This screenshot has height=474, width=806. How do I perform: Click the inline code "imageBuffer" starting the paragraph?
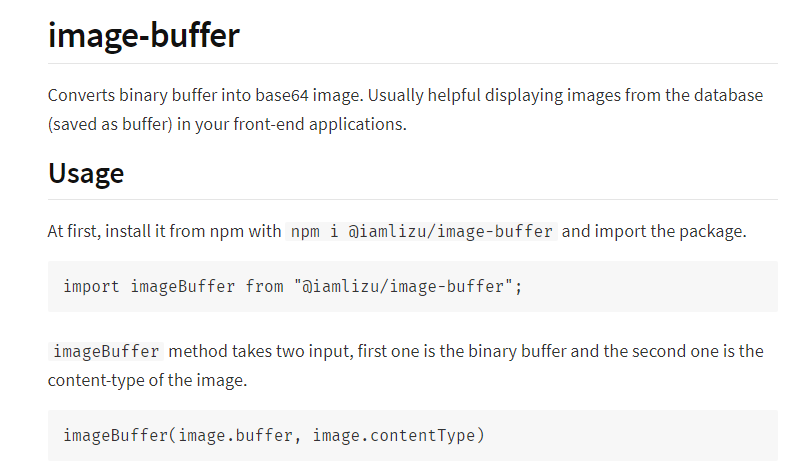tap(106, 351)
